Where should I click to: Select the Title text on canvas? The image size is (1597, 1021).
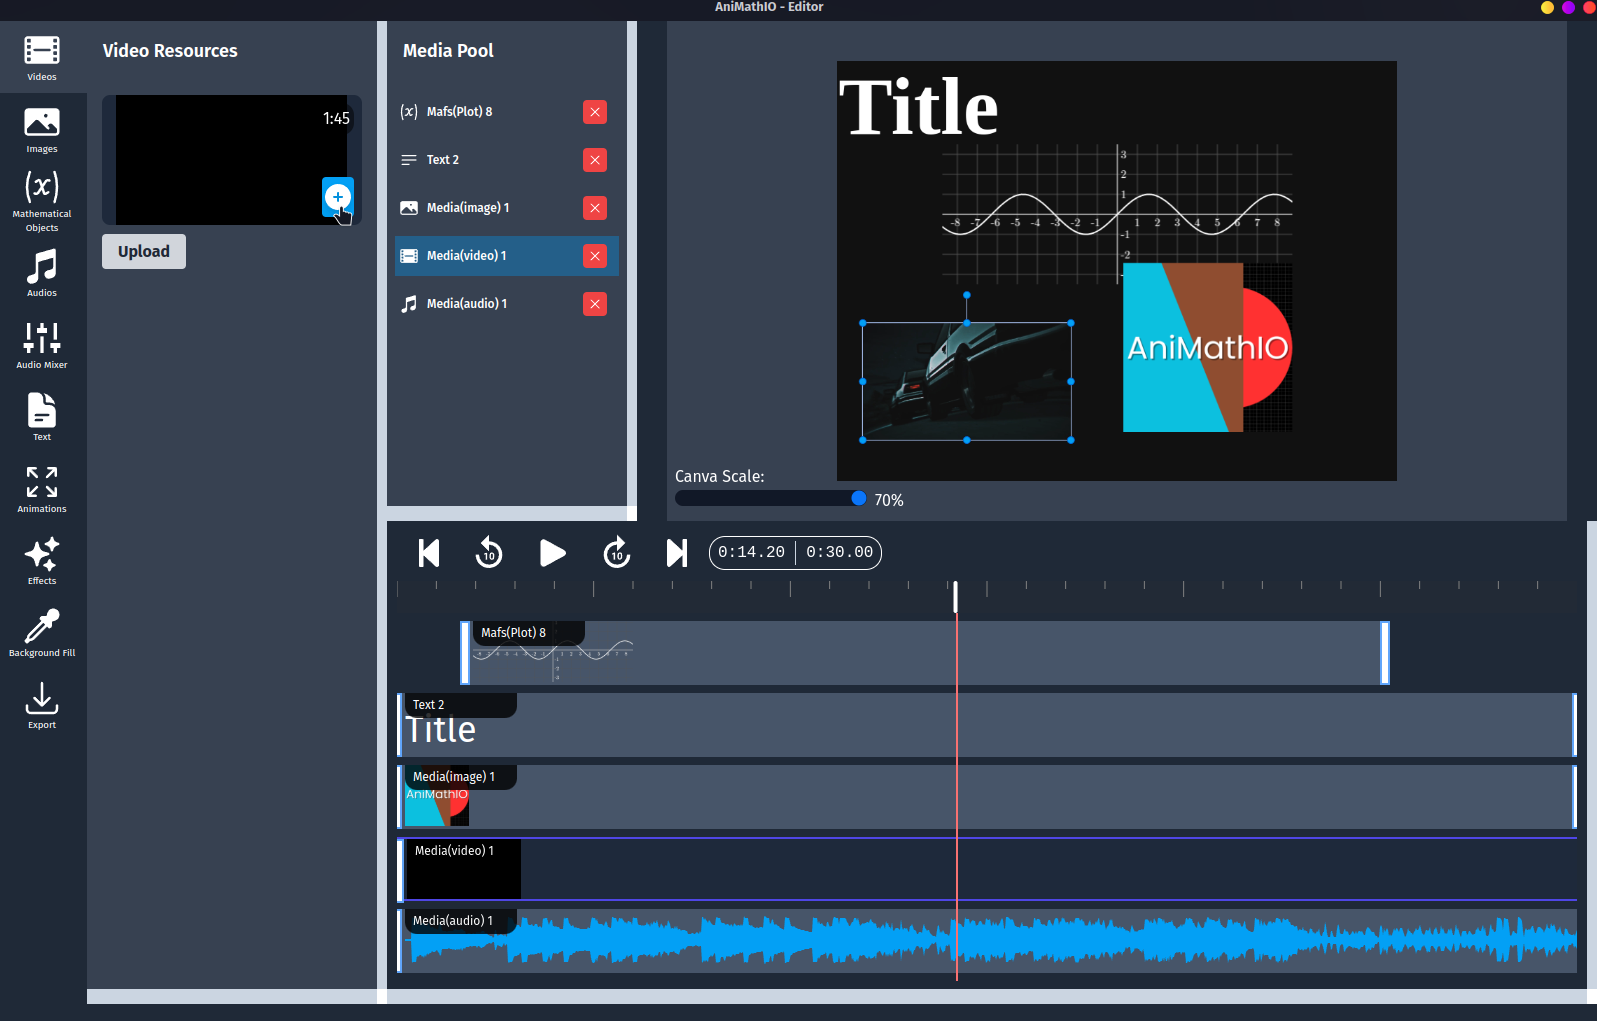pos(919,108)
